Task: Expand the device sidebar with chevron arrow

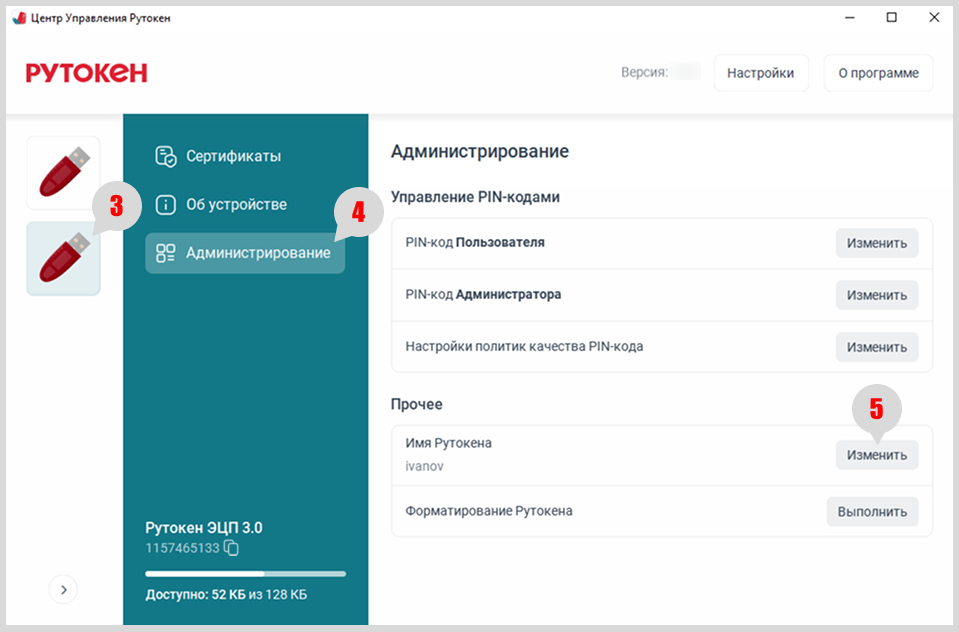Action: click(63, 590)
